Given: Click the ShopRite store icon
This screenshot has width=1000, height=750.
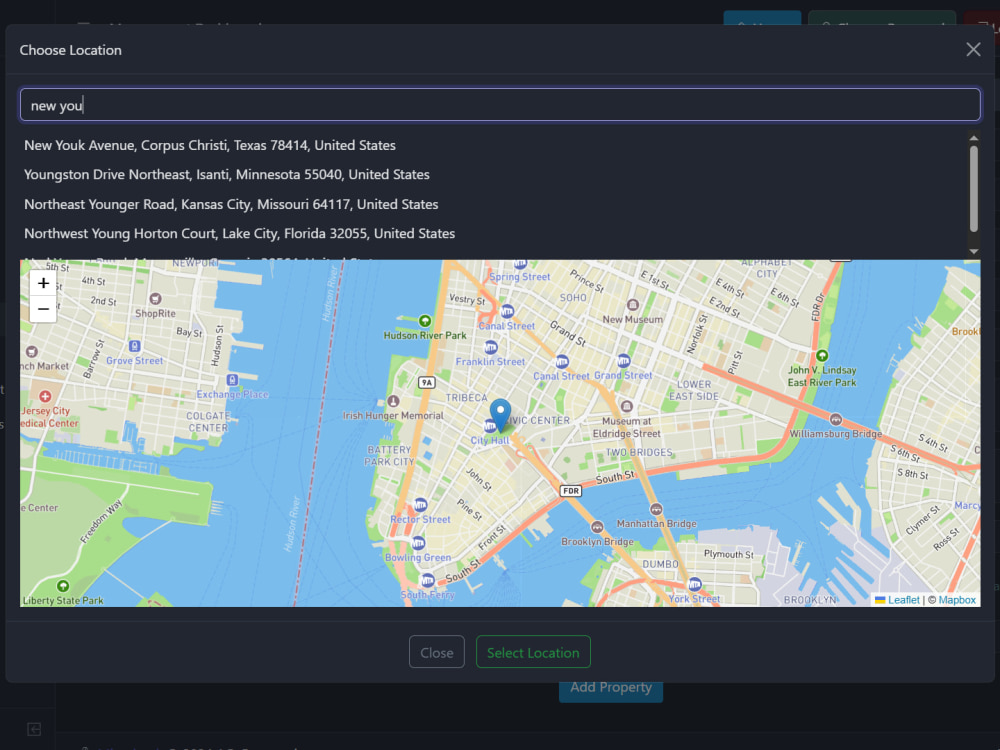Looking at the screenshot, I should click(x=155, y=298).
